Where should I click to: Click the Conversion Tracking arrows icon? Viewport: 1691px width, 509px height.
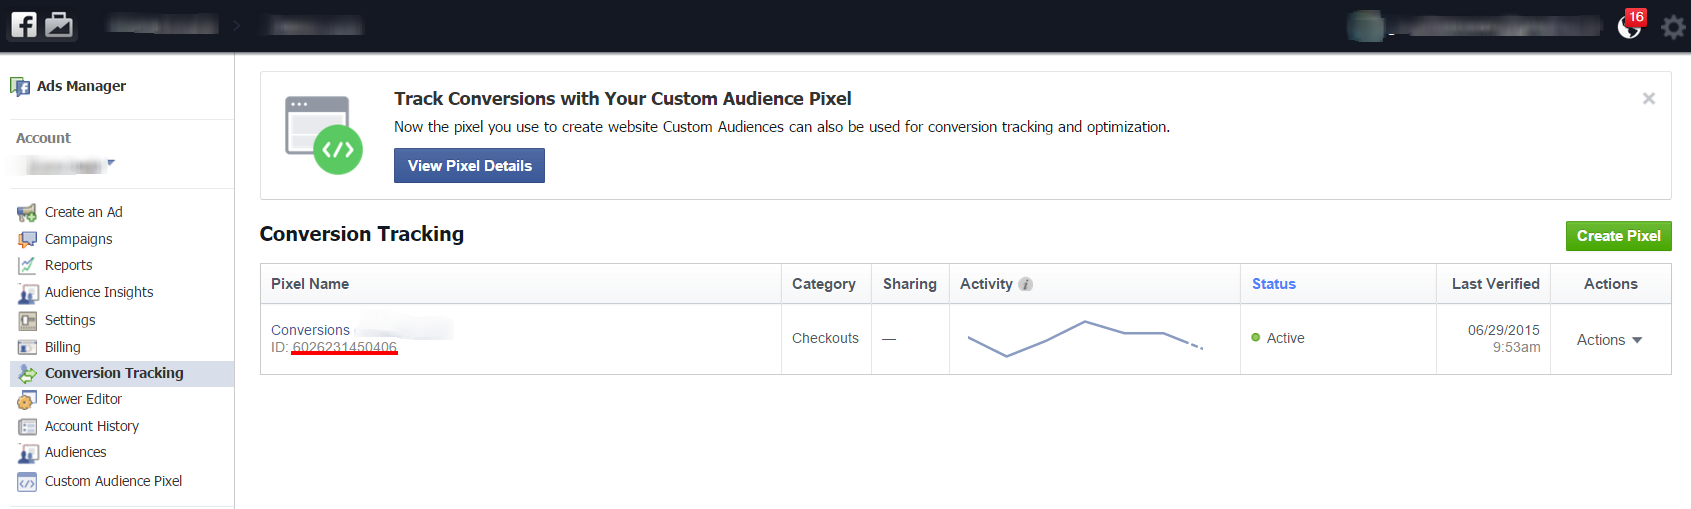[27, 374]
